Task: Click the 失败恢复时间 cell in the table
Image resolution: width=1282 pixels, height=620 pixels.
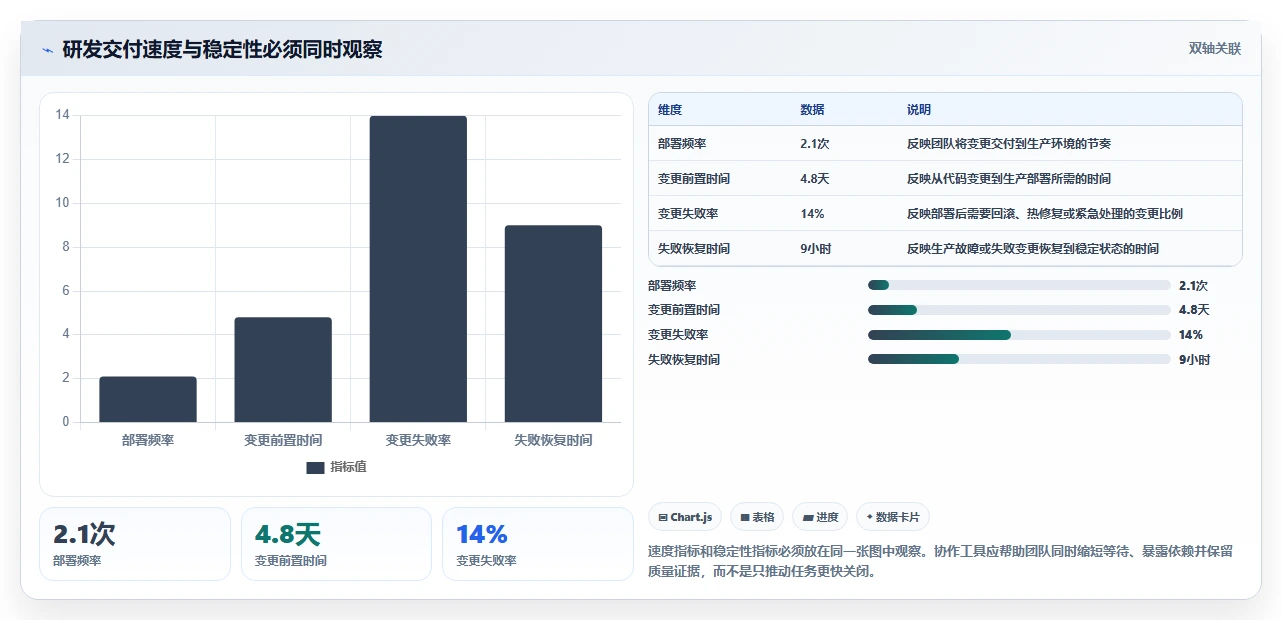Action: tap(694, 249)
